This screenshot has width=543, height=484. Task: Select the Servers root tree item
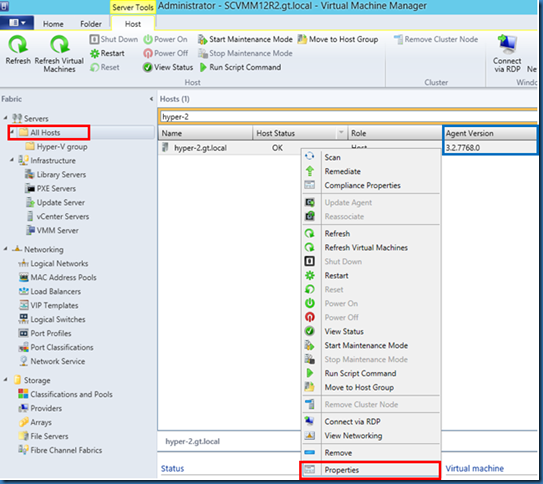pos(30,118)
